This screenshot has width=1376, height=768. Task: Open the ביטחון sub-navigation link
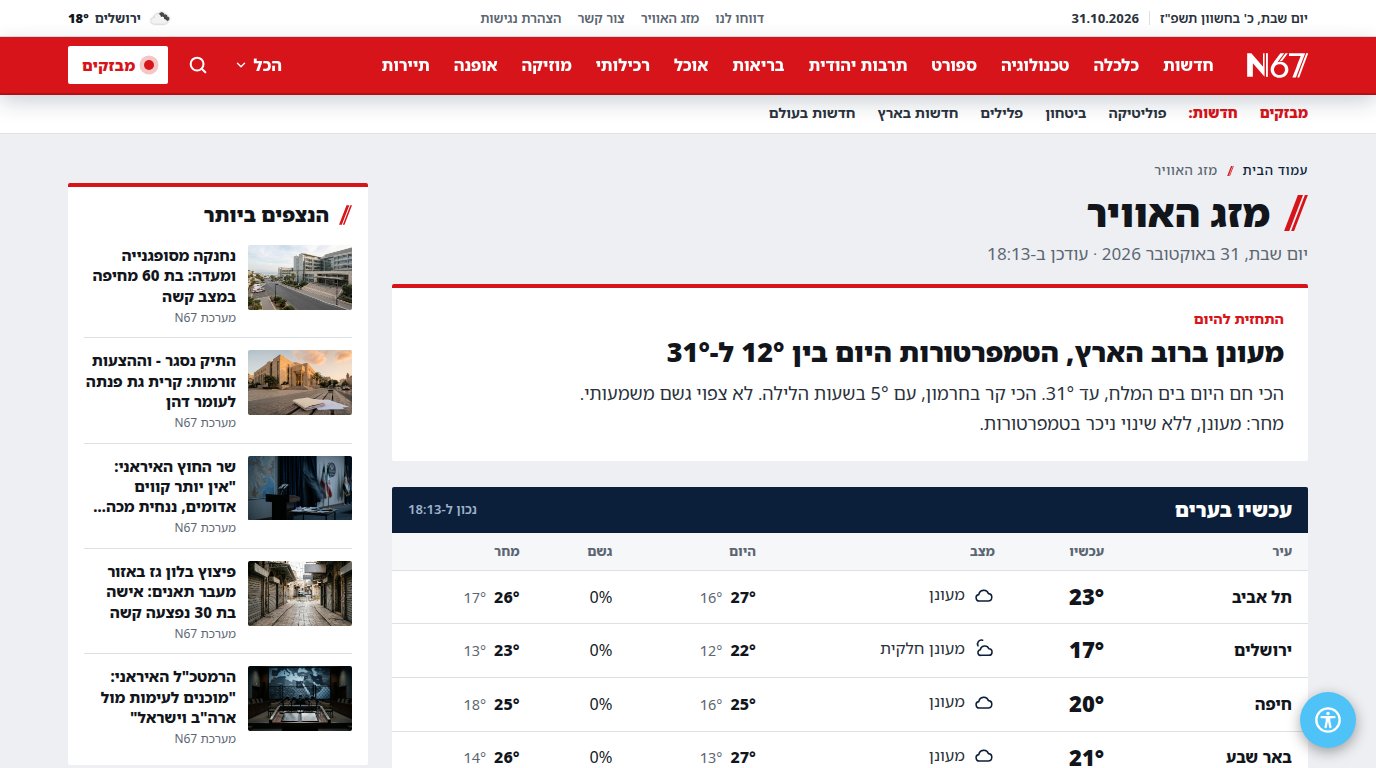[1066, 113]
